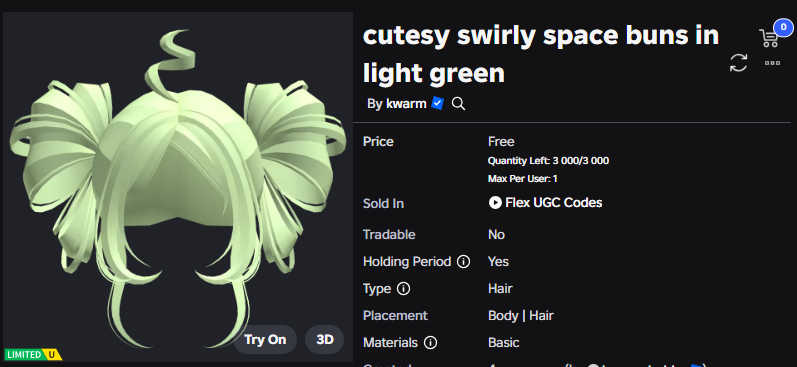Screen dimensions: 797x367
Task: Click the light green hair thumbnail preview
Action: click(178, 187)
